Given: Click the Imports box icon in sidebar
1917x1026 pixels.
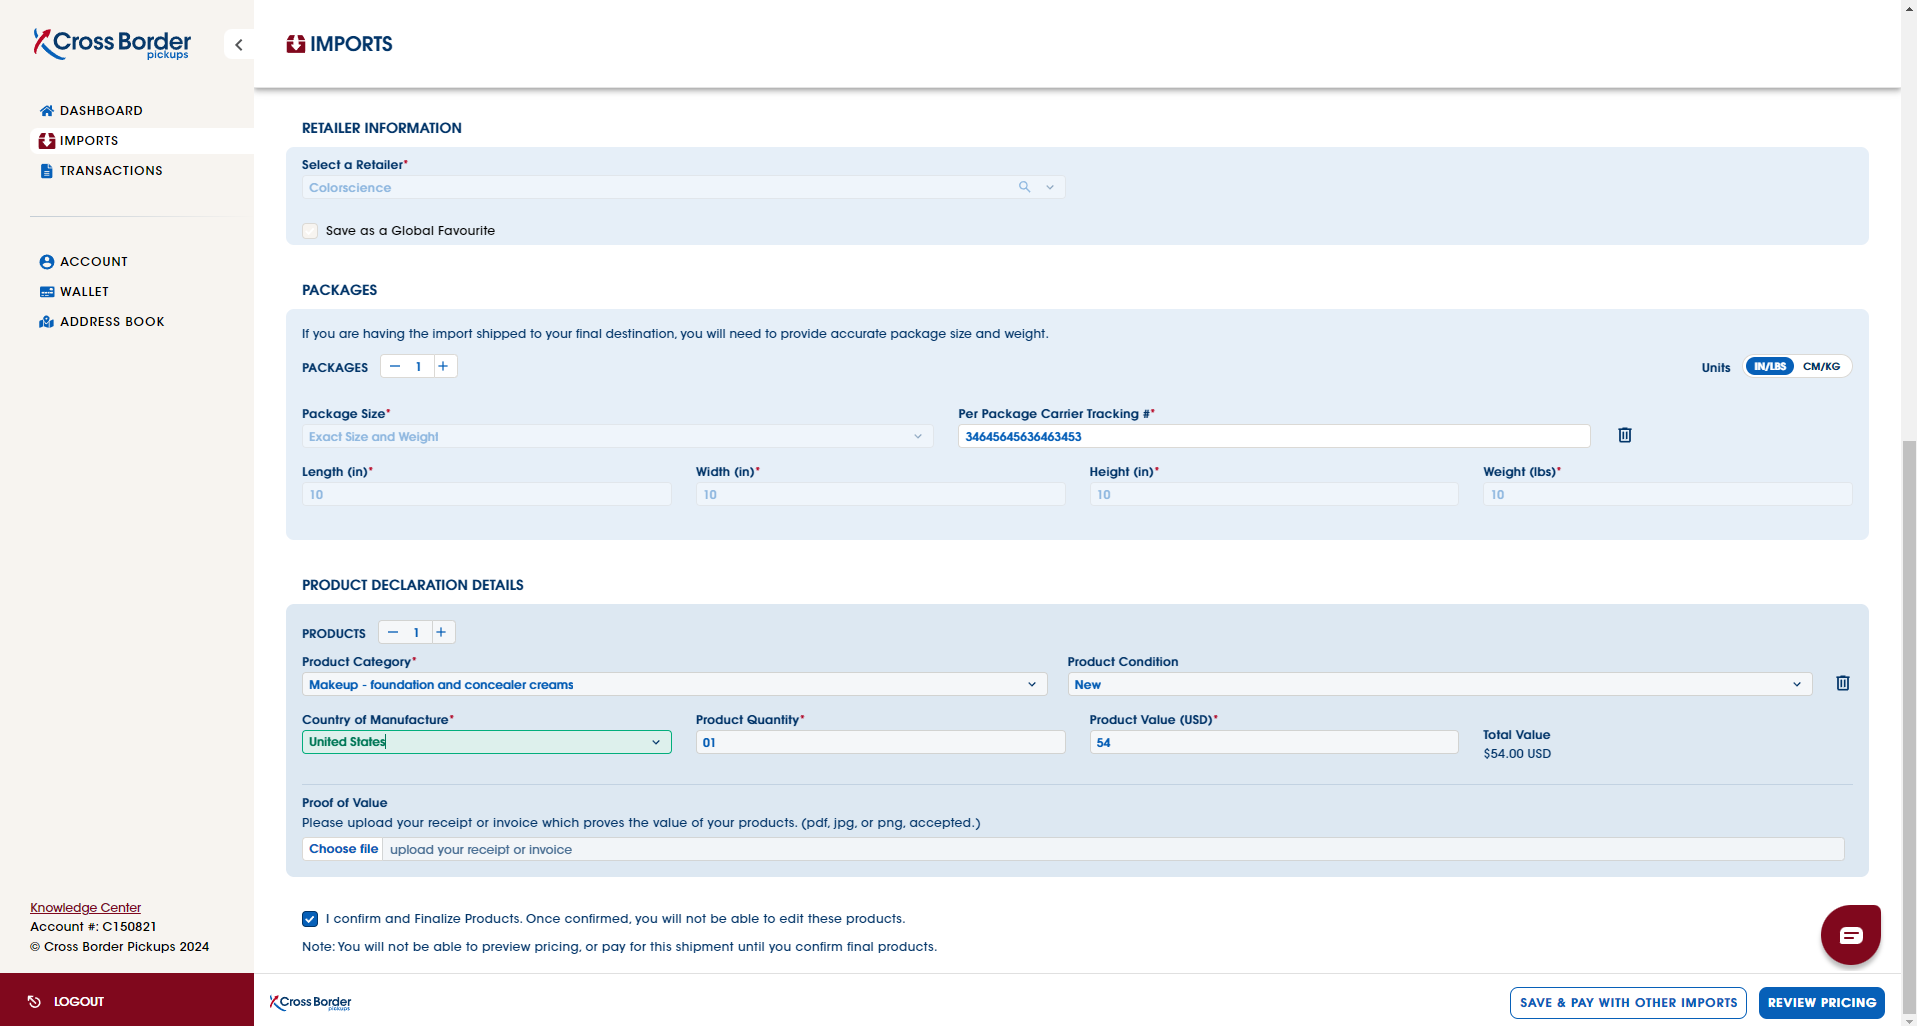Looking at the screenshot, I should pos(46,141).
